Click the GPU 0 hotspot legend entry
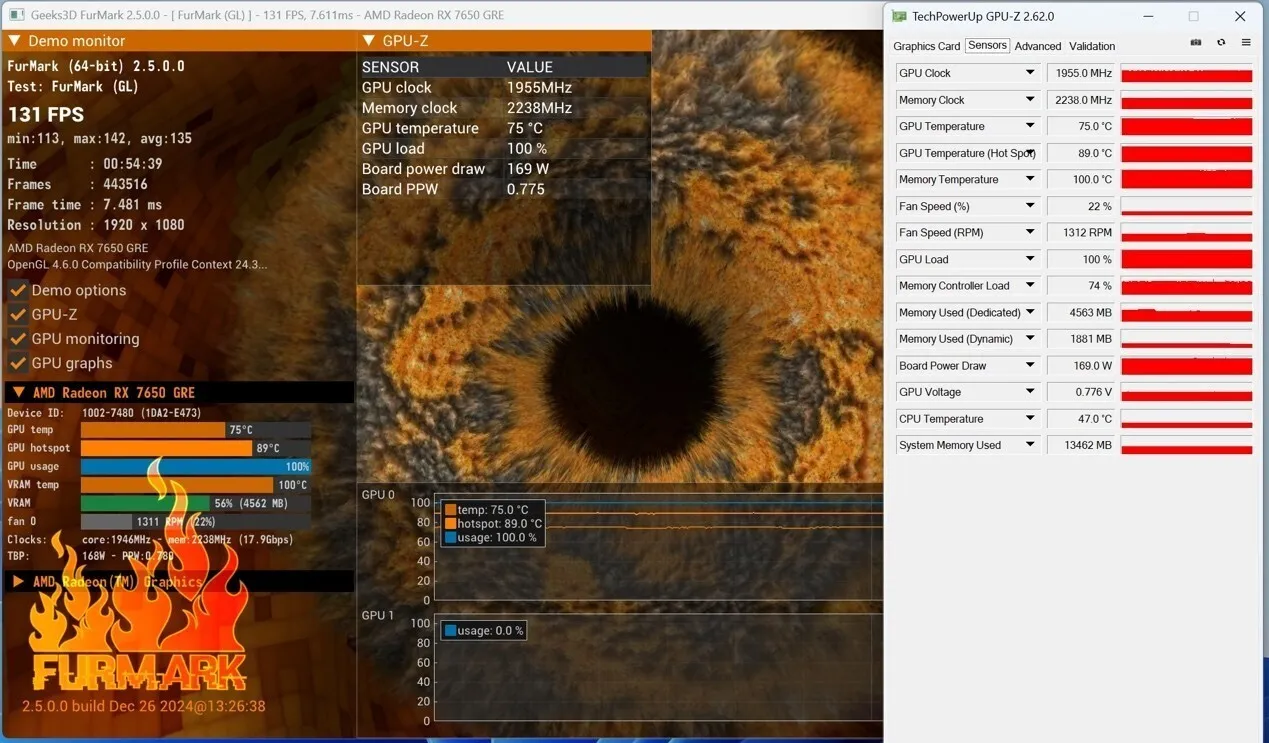1269x743 pixels. (494, 524)
